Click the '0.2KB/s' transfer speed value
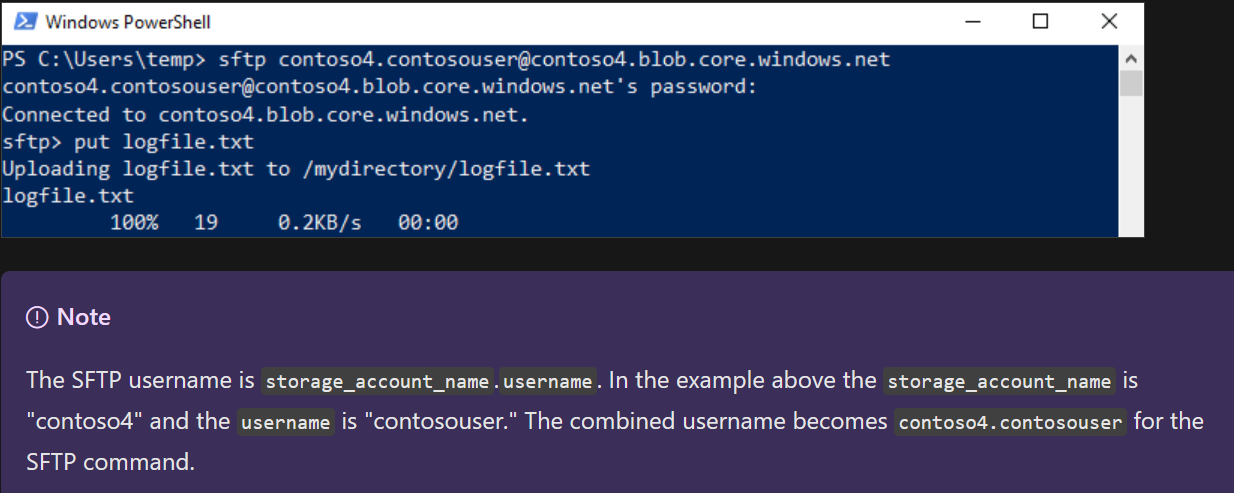1234x493 pixels. (319, 222)
